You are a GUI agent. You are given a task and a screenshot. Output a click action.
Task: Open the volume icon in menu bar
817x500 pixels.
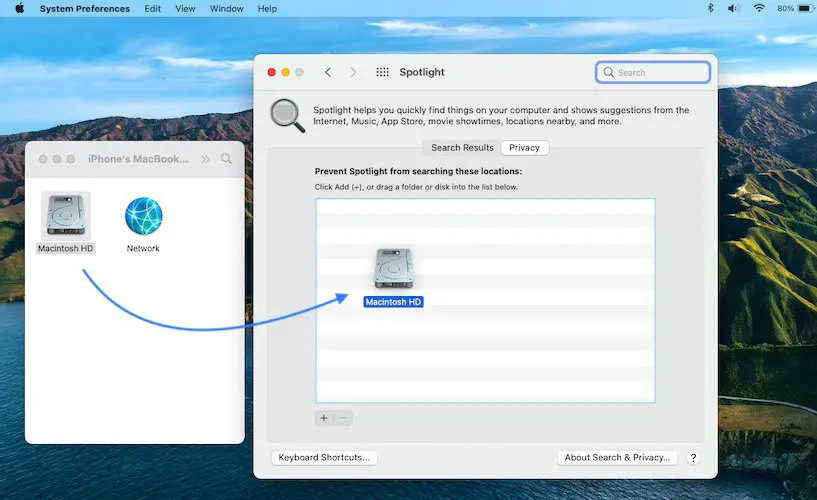(733, 8)
